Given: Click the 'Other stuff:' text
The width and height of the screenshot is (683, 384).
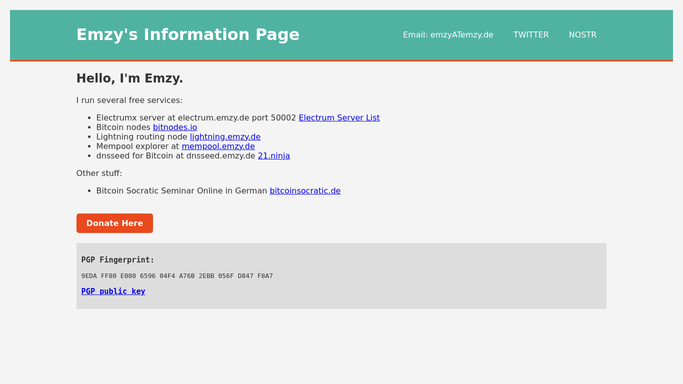Looking at the screenshot, I should 99,173.
